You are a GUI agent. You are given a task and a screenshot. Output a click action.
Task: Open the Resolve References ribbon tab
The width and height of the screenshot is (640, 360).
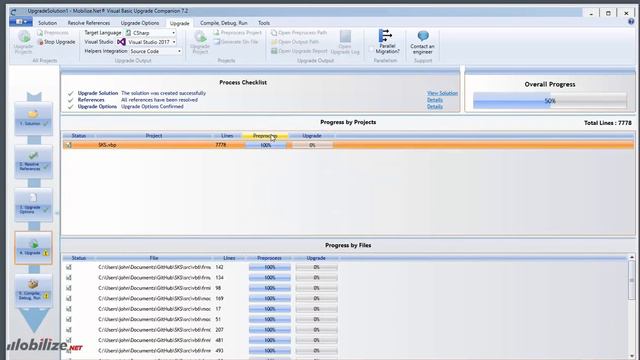coord(89,23)
